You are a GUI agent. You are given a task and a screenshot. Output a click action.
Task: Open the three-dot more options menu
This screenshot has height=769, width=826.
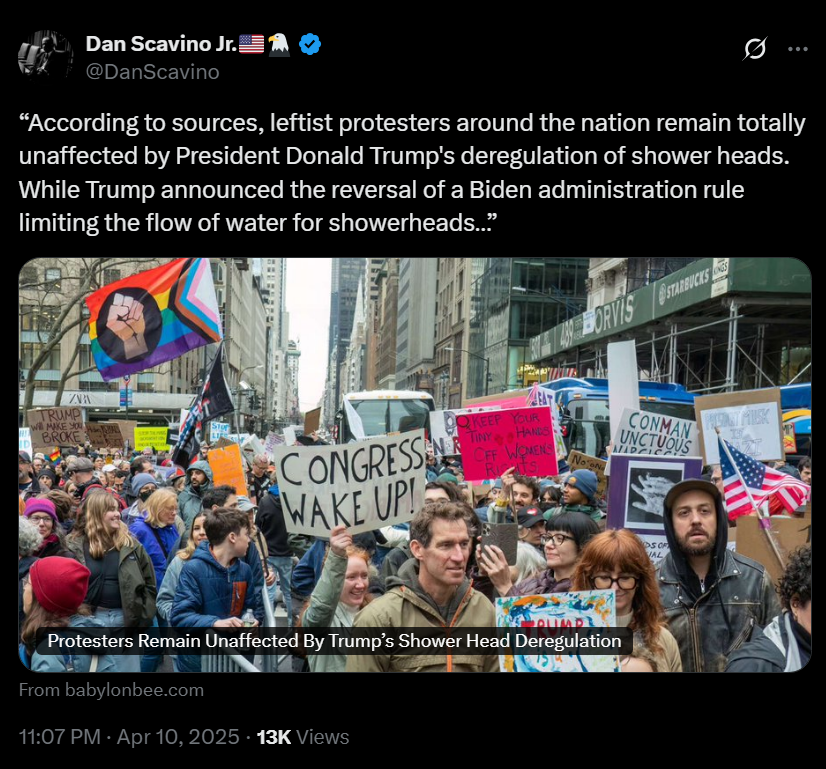tap(798, 49)
